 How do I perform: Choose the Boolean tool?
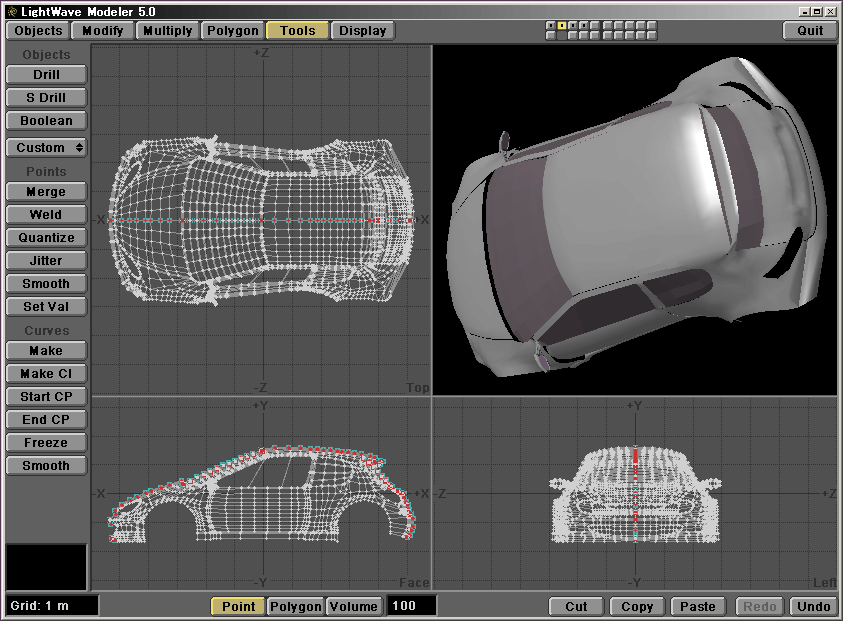click(x=46, y=120)
